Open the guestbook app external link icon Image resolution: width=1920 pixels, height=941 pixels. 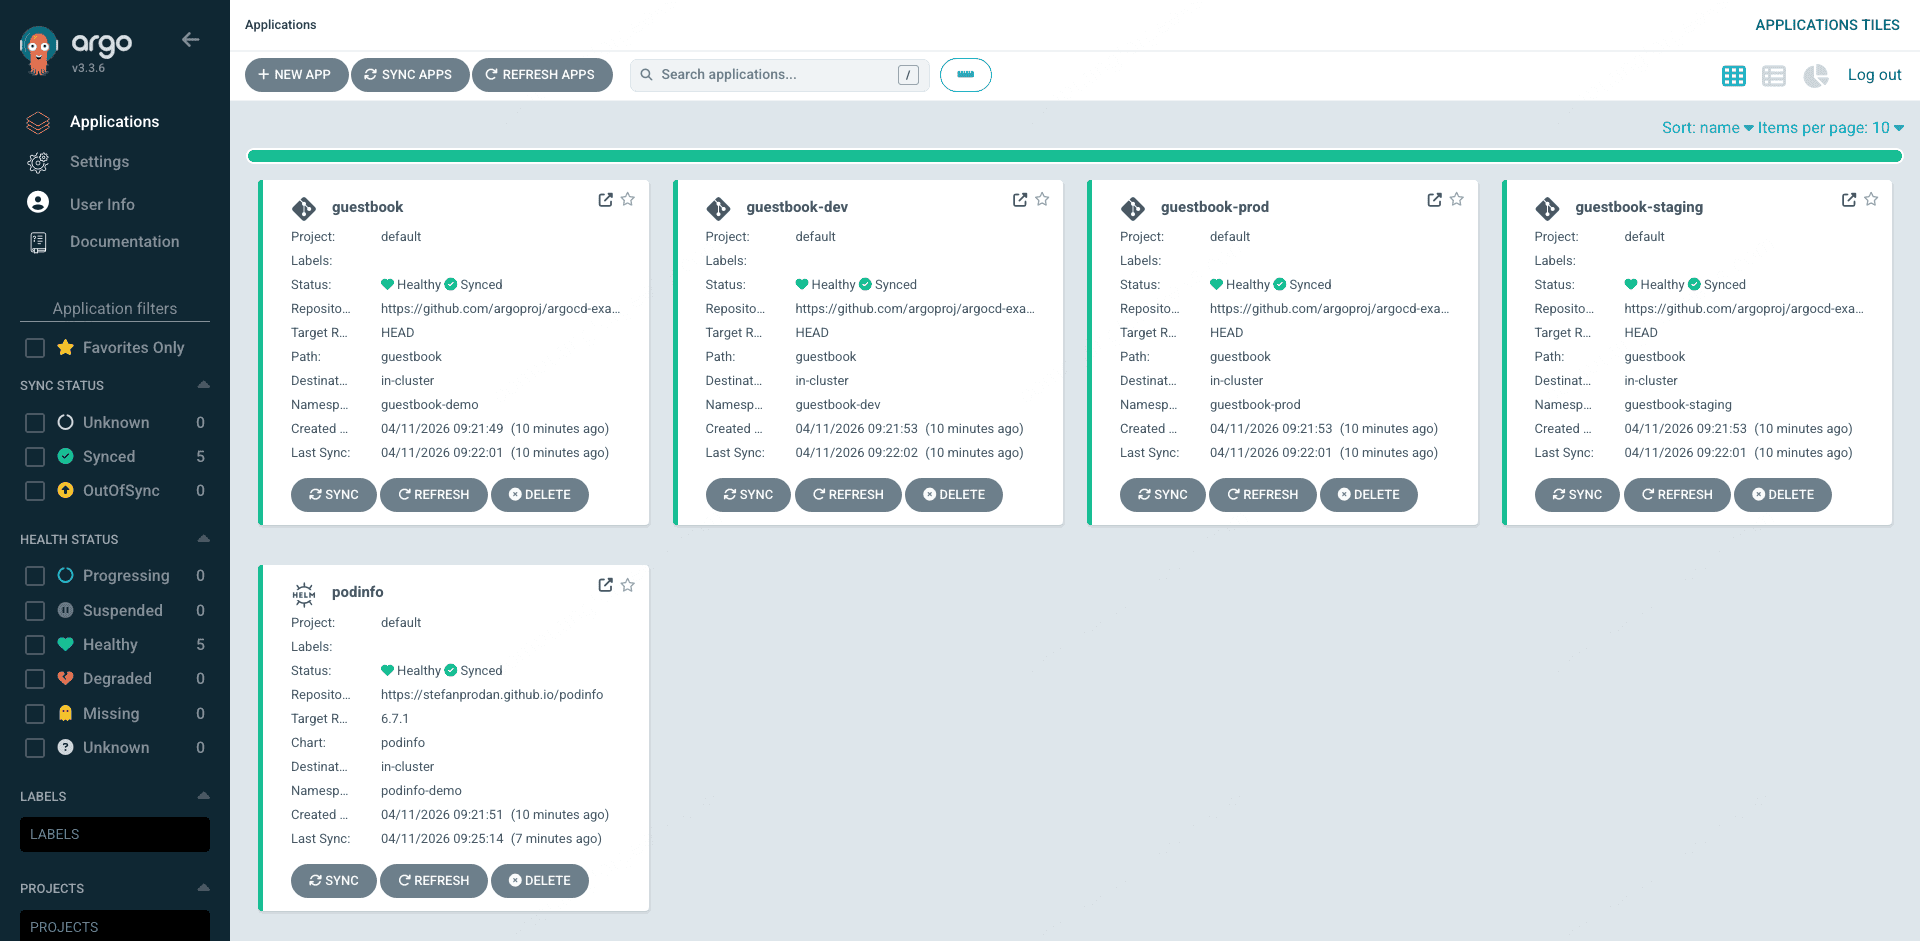click(x=605, y=199)
